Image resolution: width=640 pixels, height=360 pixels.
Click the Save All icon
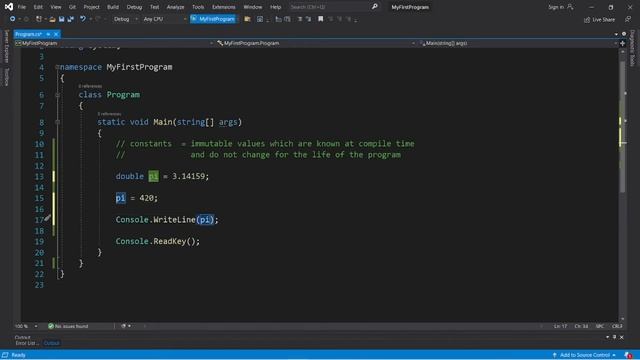tap(71, 19)
